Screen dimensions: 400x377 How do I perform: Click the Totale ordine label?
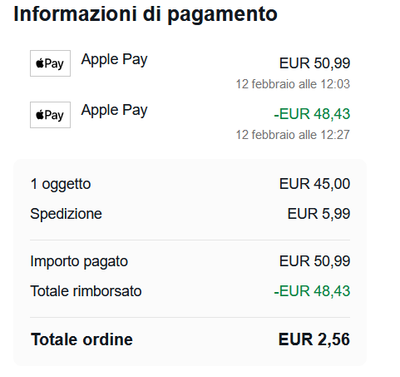click(x=82, y=339)
